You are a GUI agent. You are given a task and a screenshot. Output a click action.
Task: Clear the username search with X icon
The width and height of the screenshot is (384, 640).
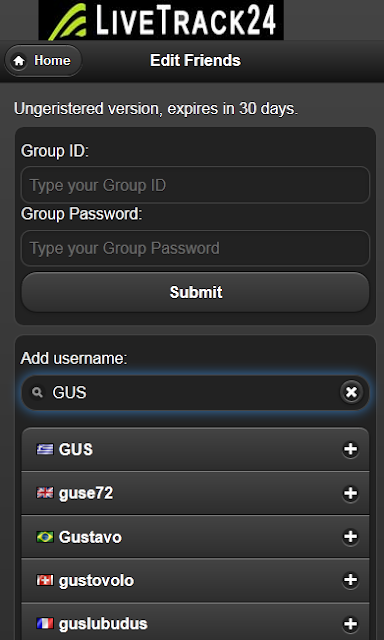[351, 393]
